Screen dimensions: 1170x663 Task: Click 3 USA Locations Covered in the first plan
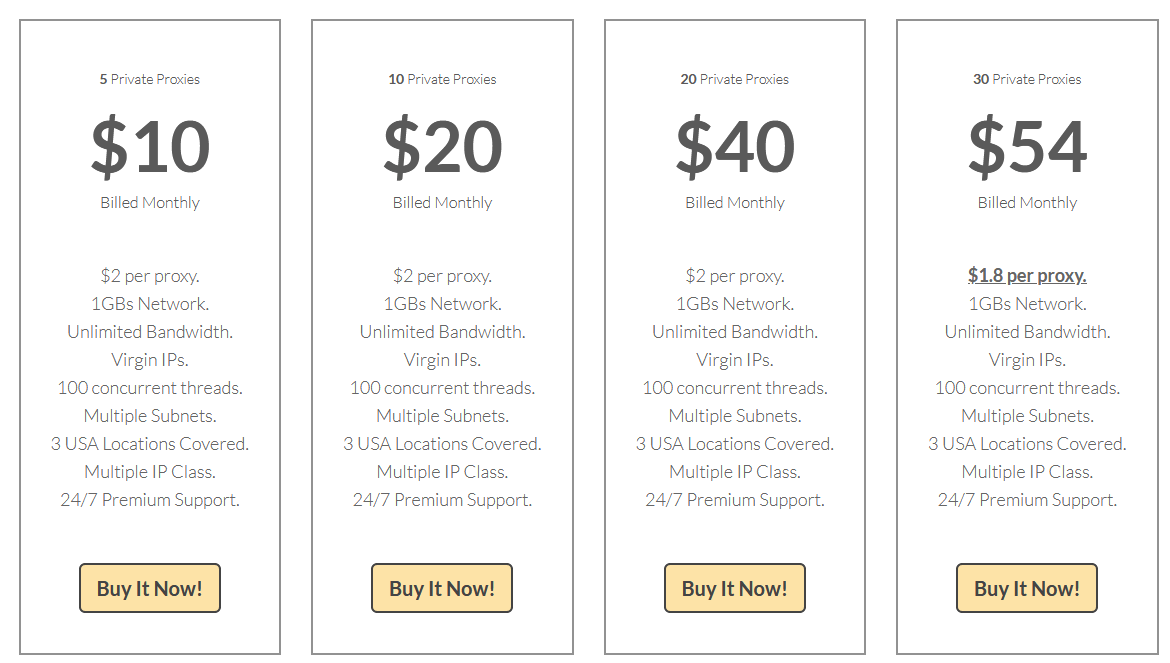click(x=149, y=443)
